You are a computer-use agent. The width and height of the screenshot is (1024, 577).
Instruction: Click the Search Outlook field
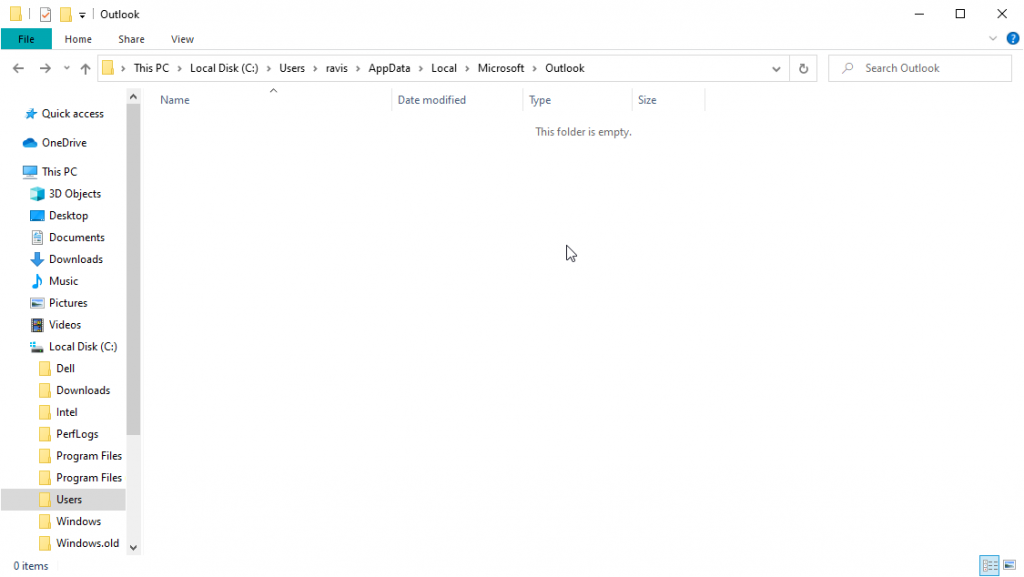(920, 68)
